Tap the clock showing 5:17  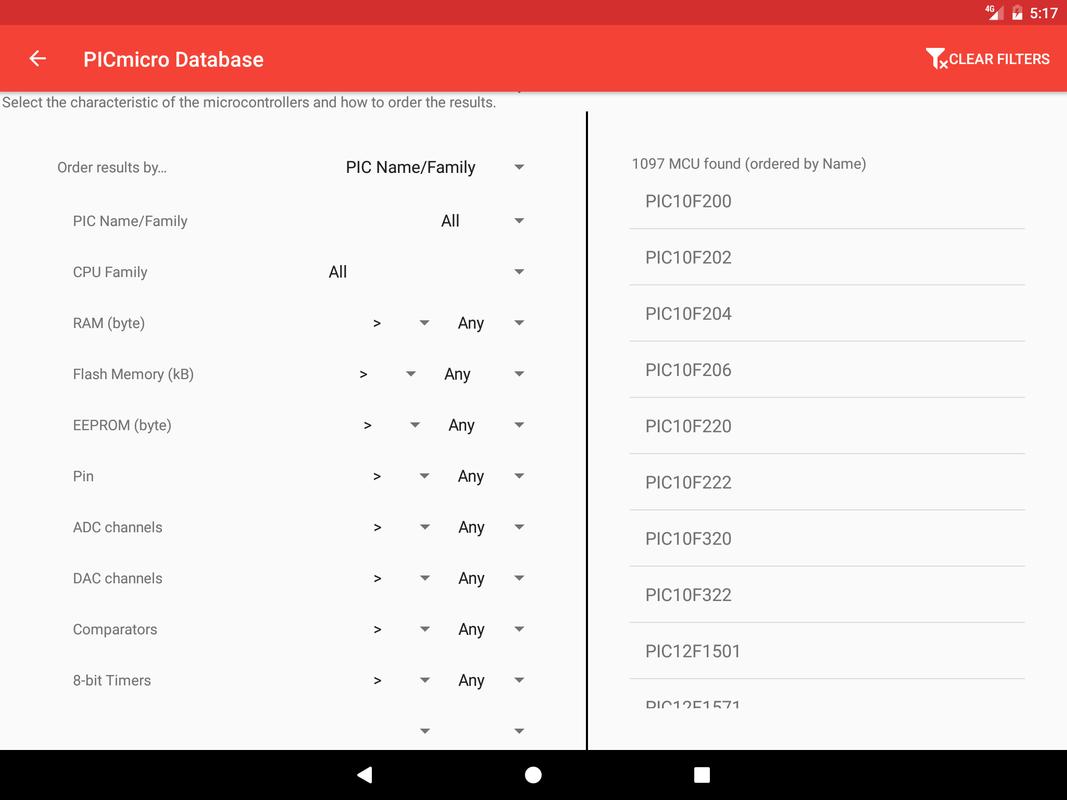pos(1043,13)
